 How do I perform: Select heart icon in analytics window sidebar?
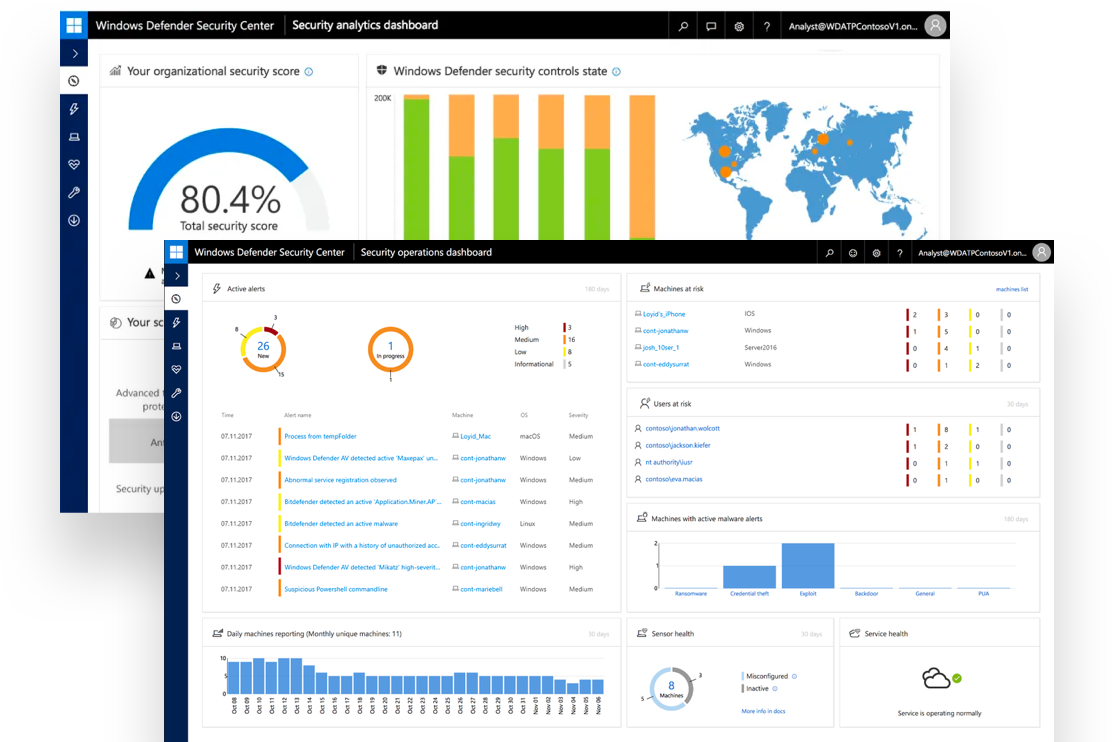pyautogui.click(x=74, y=164)
